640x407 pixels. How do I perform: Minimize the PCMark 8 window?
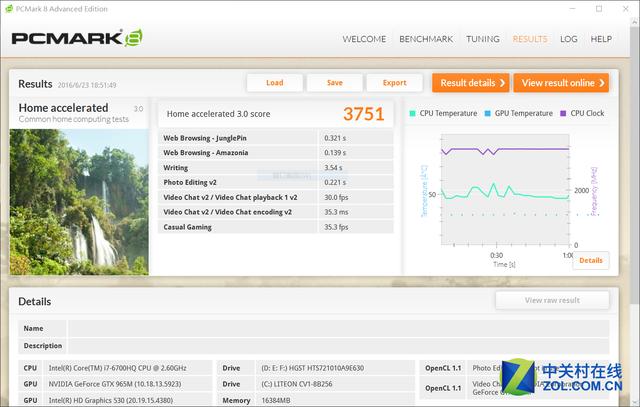click(x=573, y=9)
